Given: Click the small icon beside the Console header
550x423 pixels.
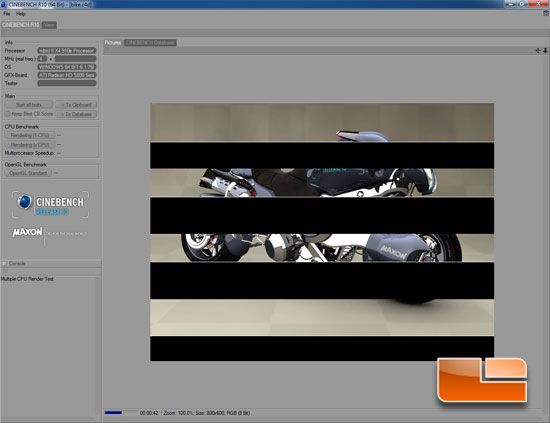Looking at the screenshot, I should (5, 263).
